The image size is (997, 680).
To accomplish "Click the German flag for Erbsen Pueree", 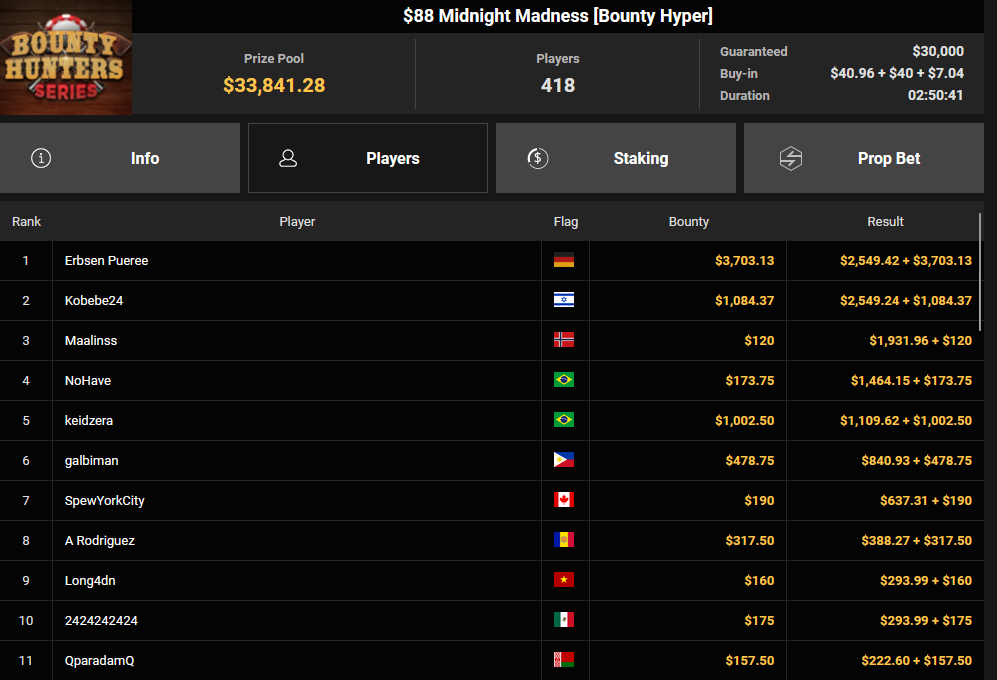I will 564,261.
